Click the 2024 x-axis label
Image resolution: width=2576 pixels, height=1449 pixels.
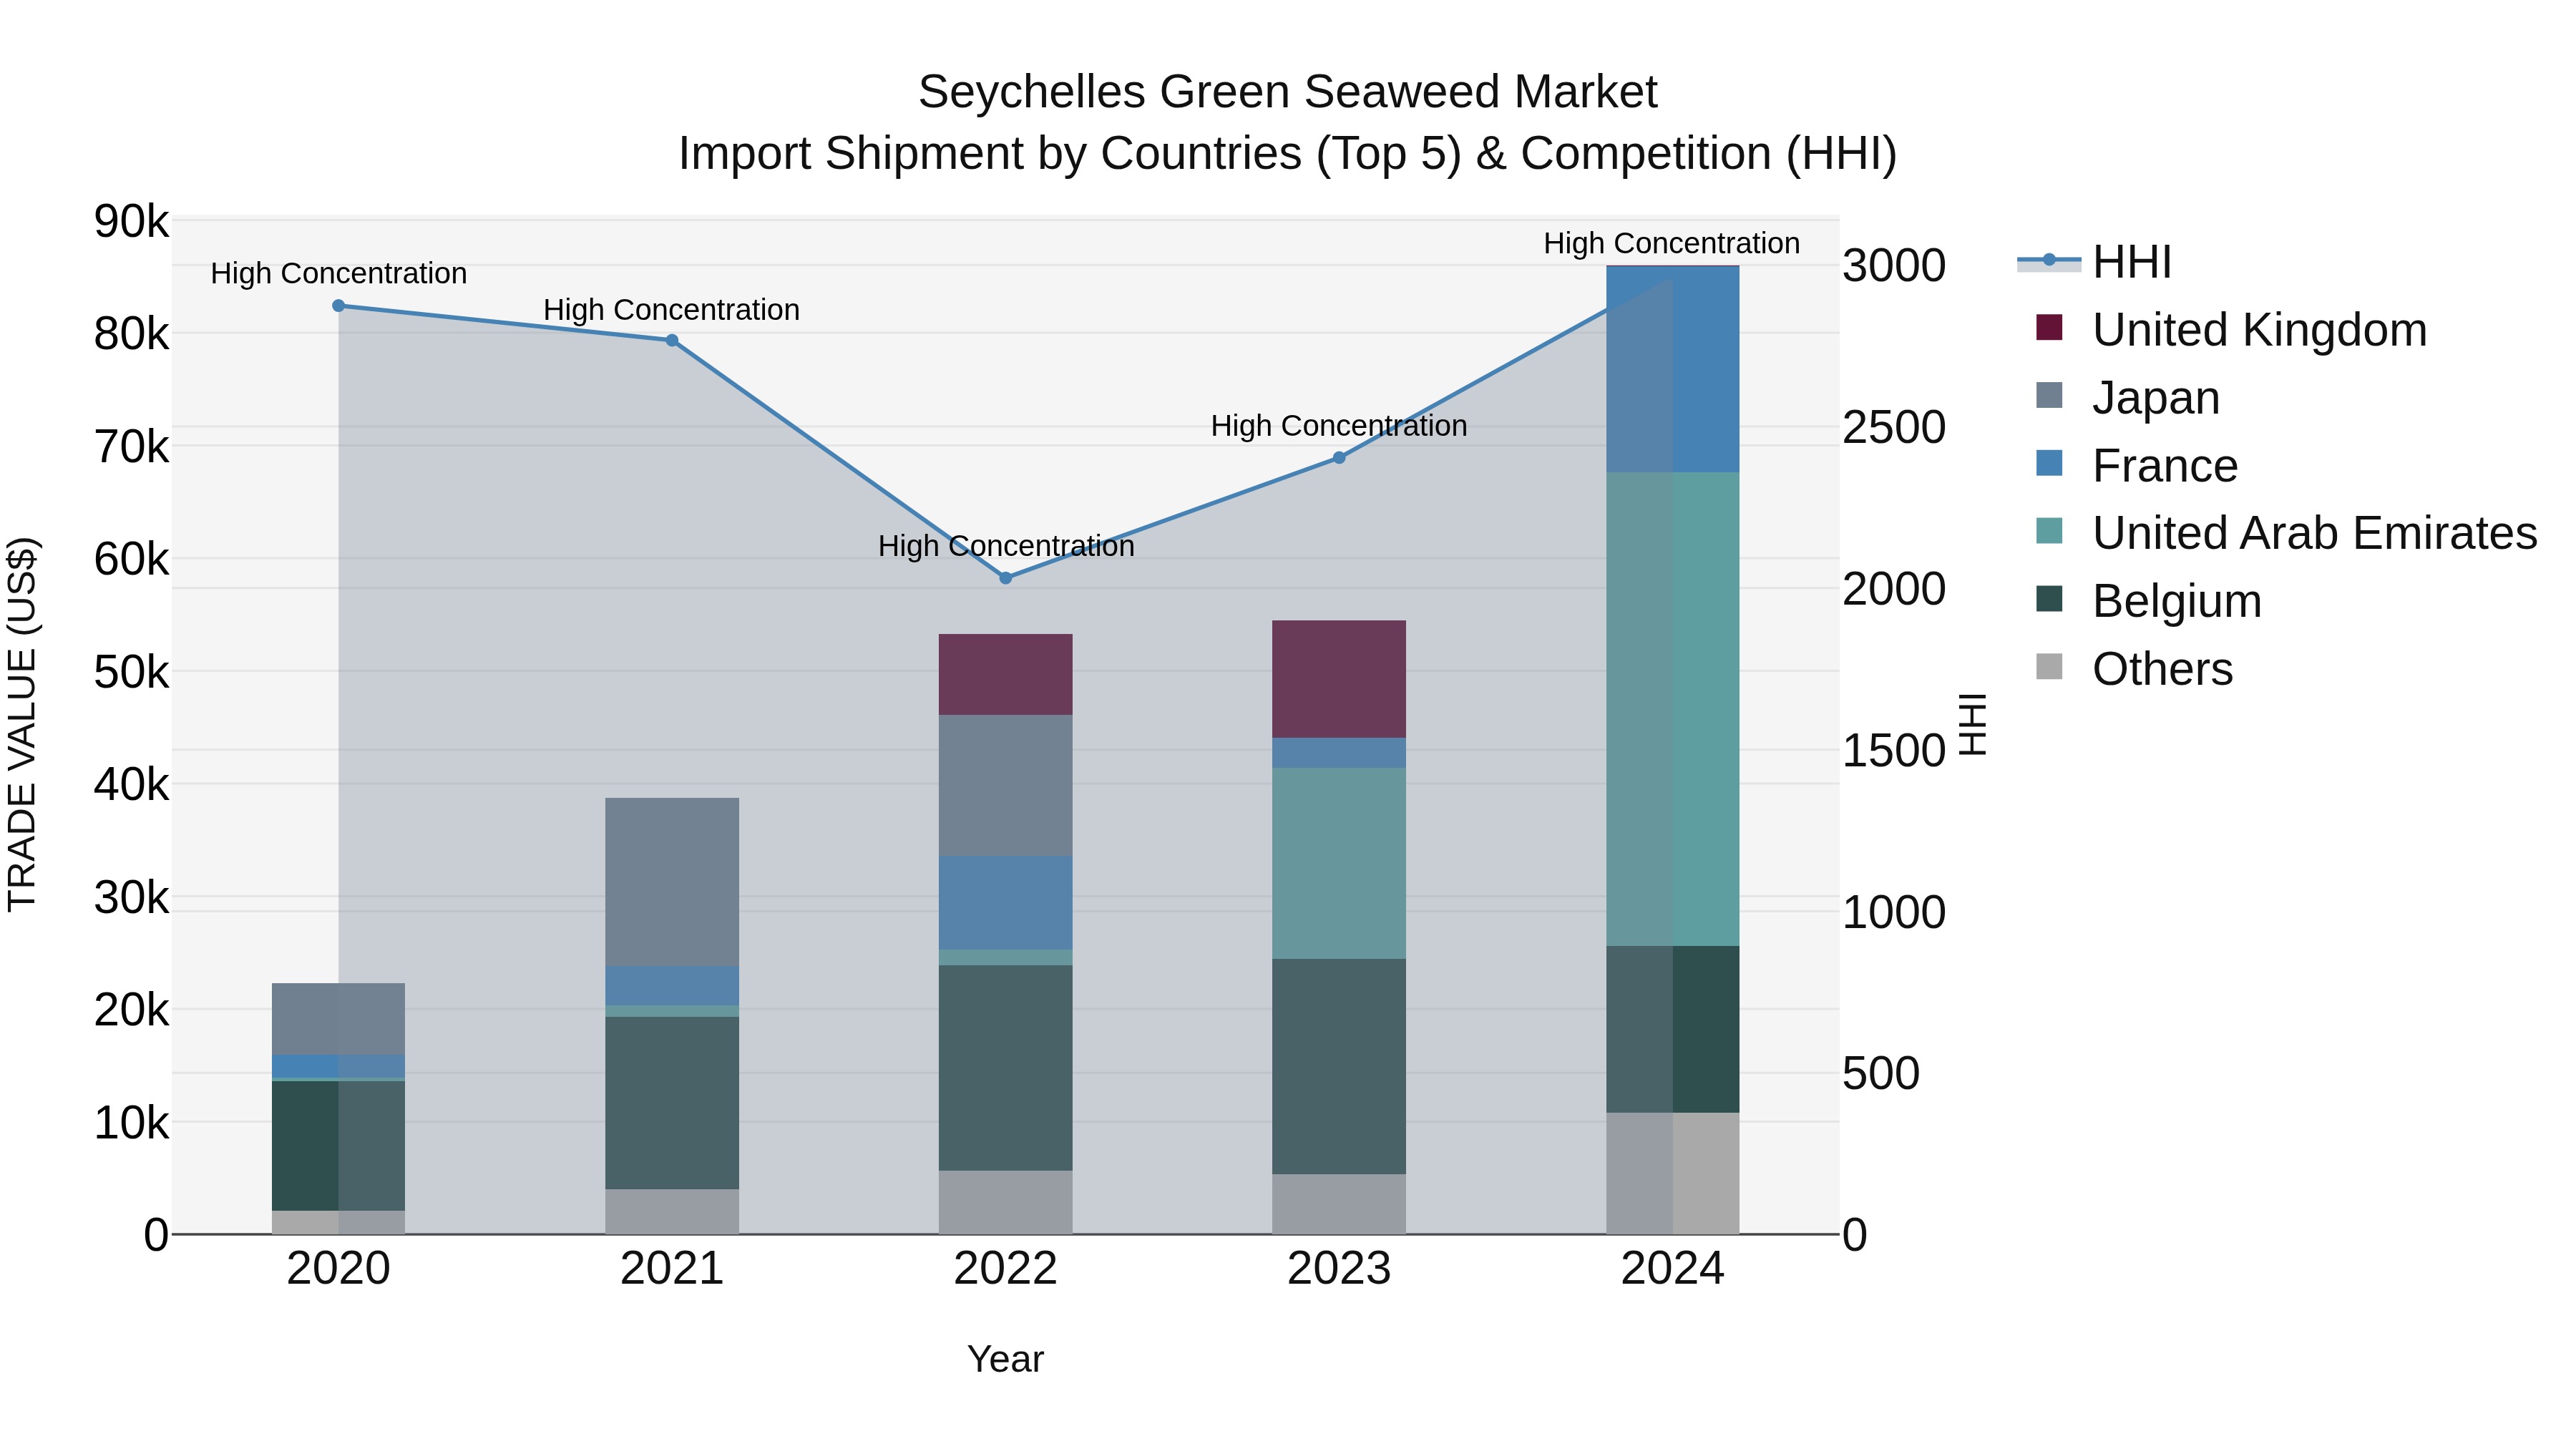pyautogui.click(x=1673, y=1269)
